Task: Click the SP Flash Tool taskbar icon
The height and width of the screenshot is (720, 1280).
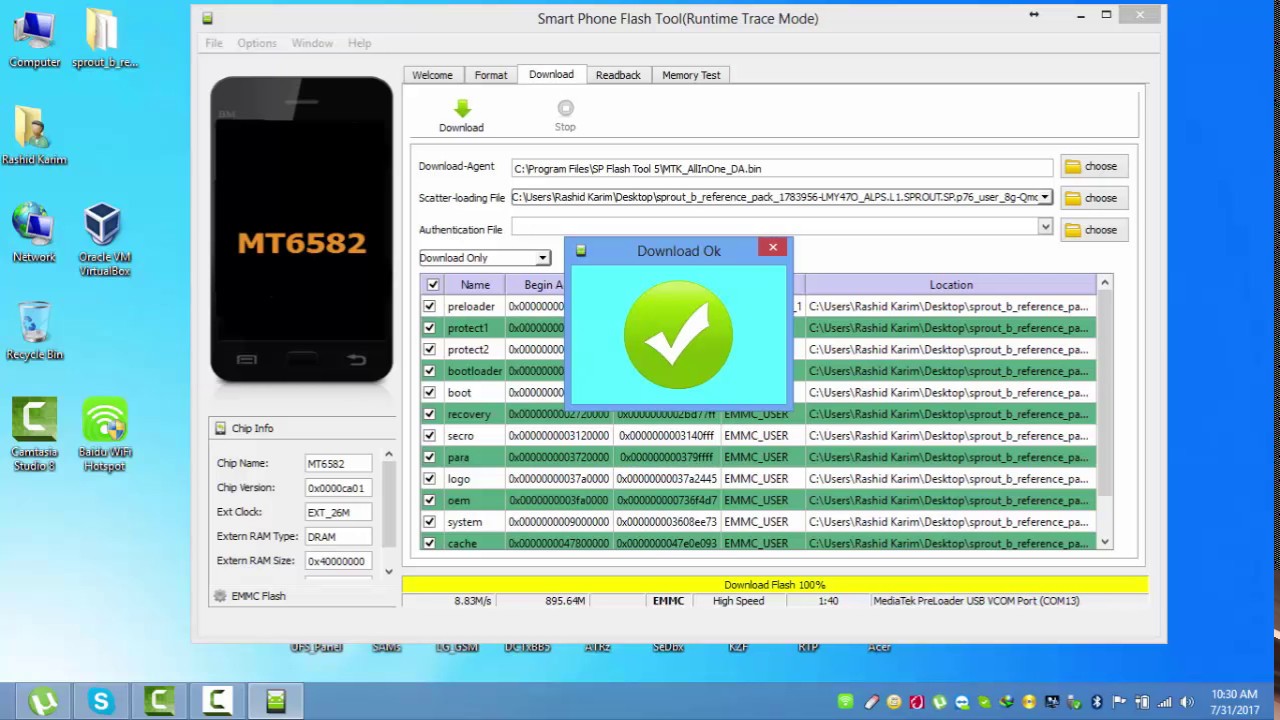Action: coord(275,702)
